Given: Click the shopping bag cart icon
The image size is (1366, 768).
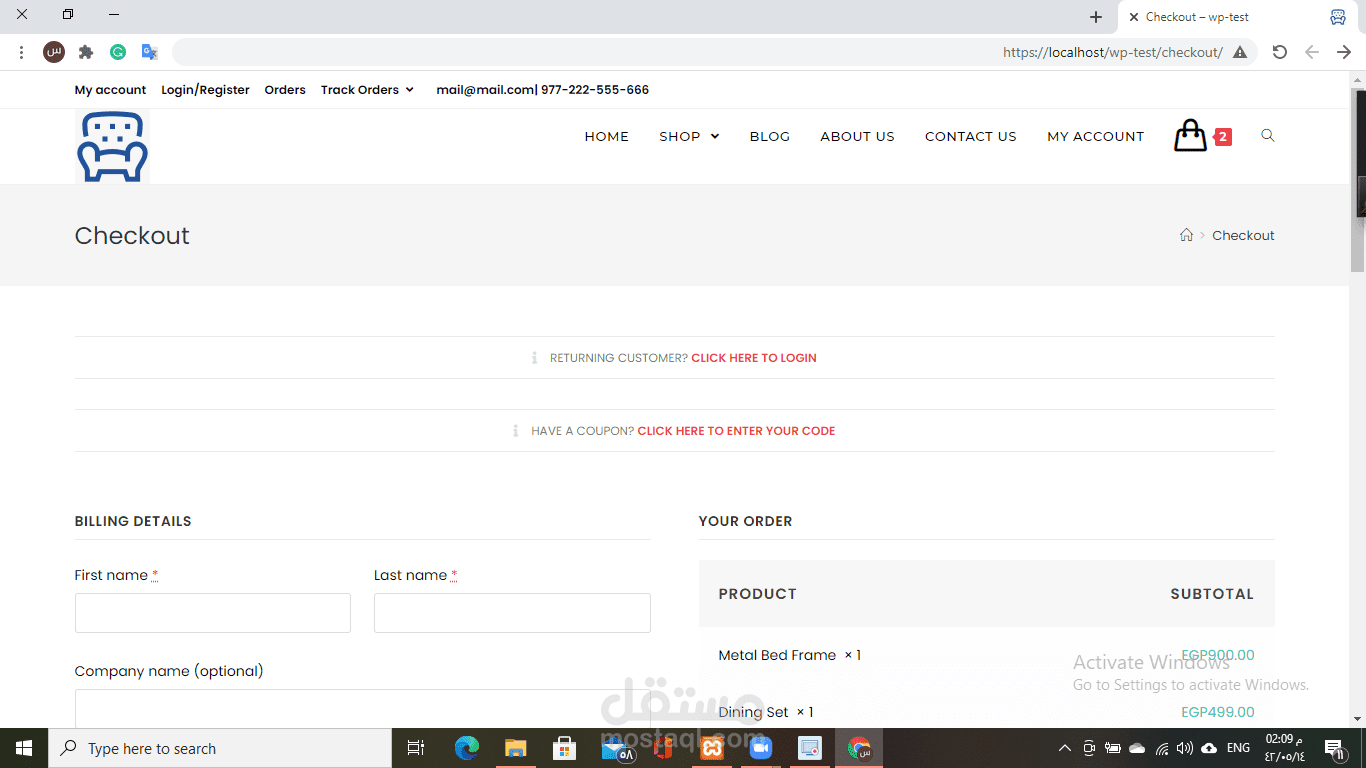Looking at the screenshot, I should 1190,136.
